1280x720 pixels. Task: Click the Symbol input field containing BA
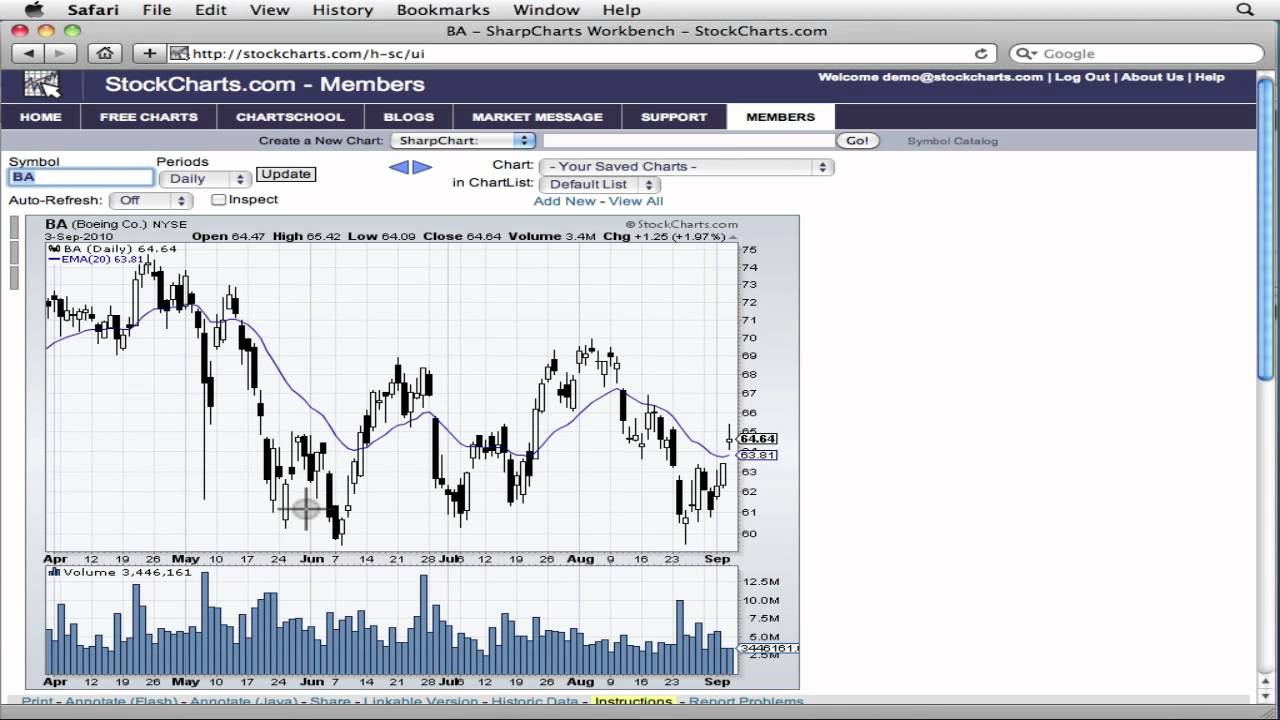click(81, 177)
